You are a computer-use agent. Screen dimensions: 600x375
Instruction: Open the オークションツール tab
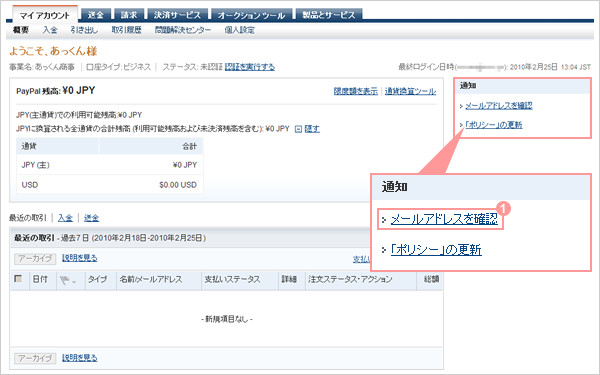(x=251, y=15)
